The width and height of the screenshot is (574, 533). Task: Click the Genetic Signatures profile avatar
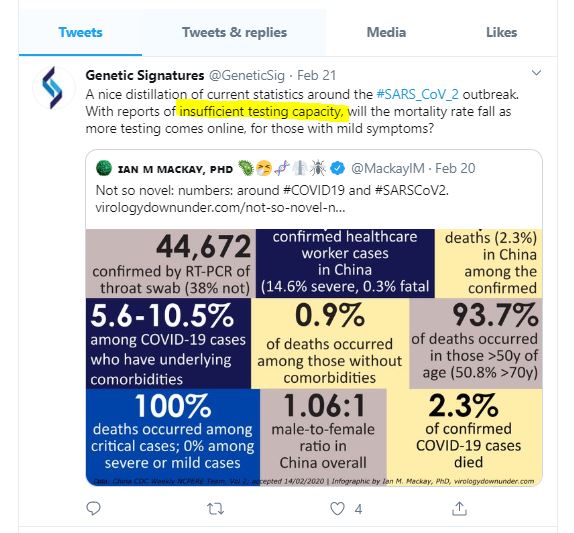53,88
